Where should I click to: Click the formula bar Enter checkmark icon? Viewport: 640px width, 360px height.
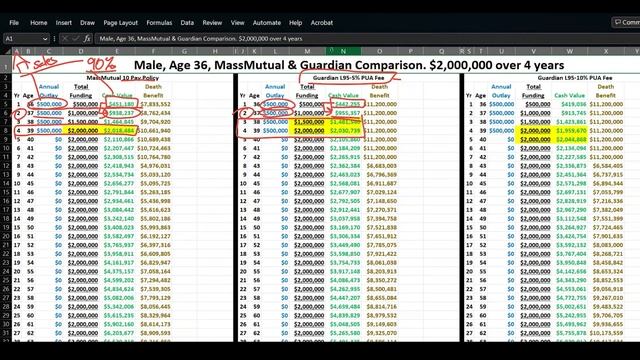point(76,39)
